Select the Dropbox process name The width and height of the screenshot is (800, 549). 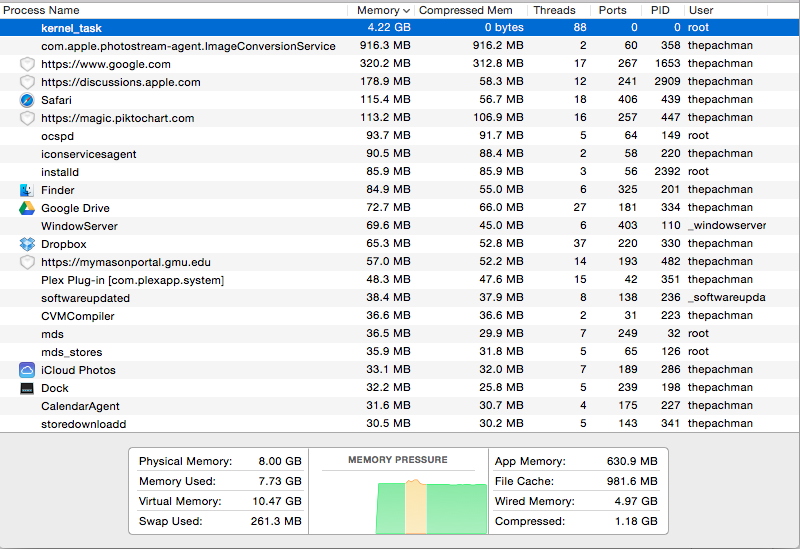coord(64,244)
